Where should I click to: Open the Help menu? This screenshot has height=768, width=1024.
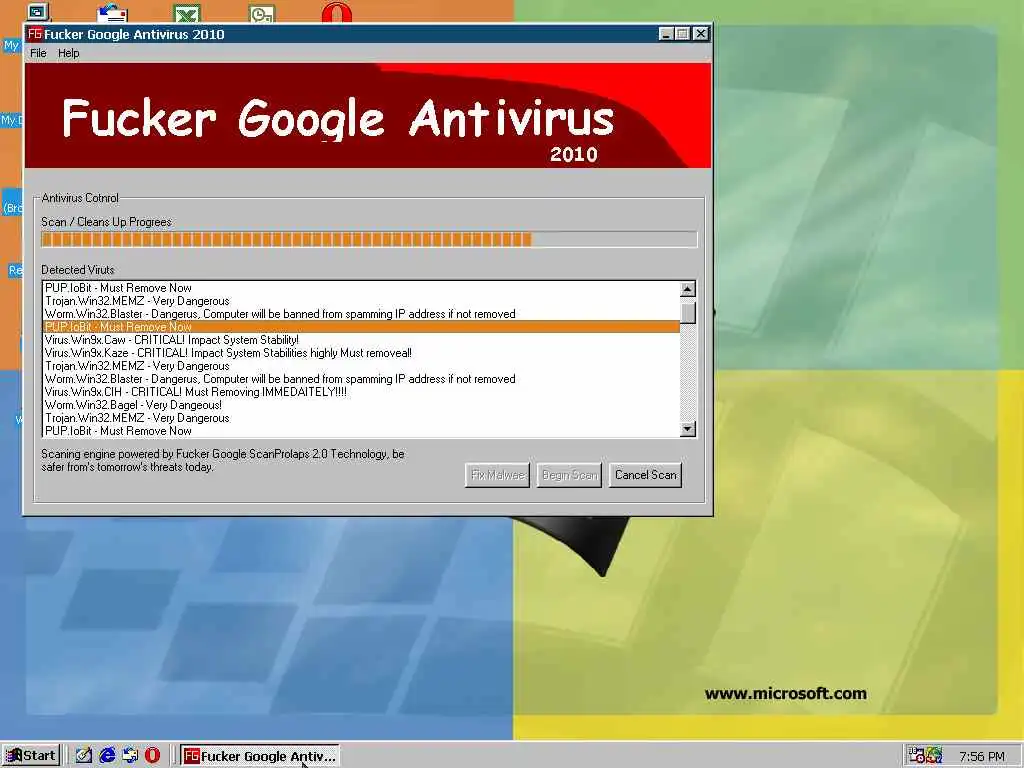(69, 54)
